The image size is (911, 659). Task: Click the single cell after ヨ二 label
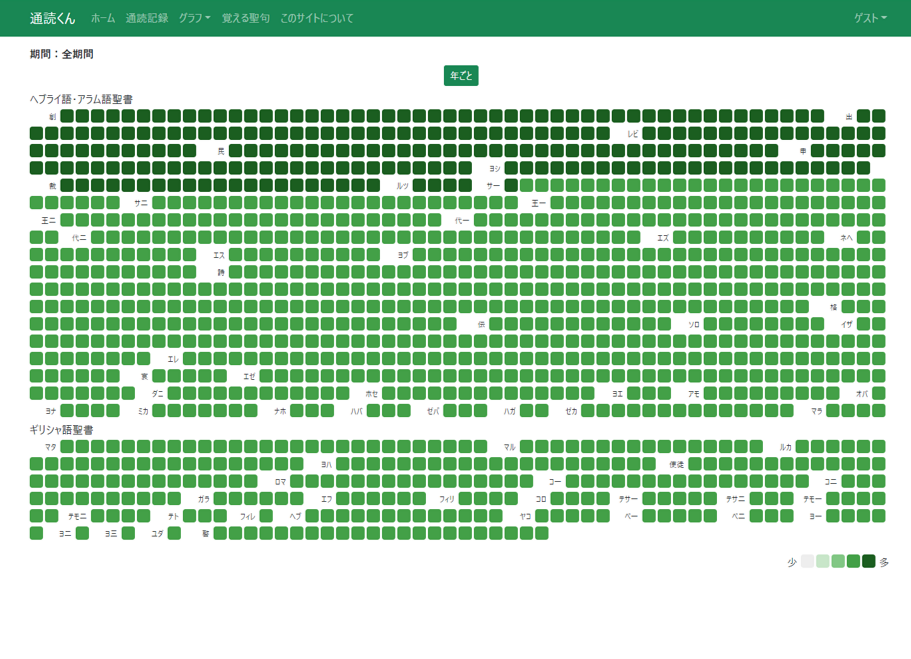tap(82, 533)
